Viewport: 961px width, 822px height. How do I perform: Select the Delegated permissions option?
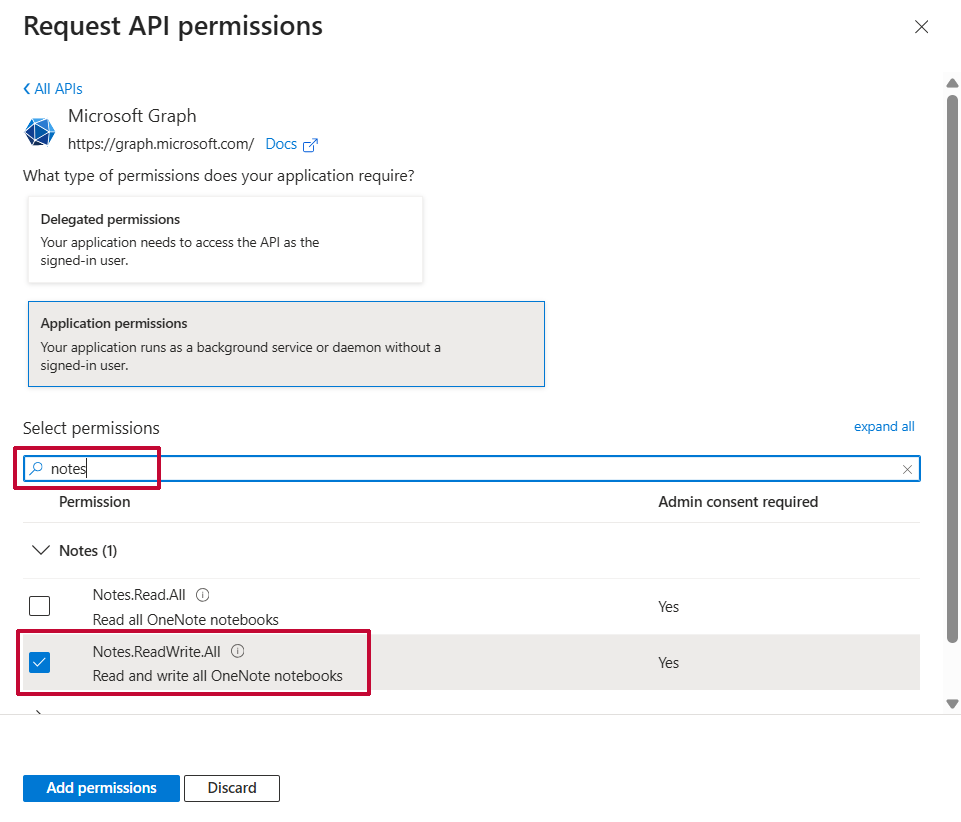pos(225,239)
